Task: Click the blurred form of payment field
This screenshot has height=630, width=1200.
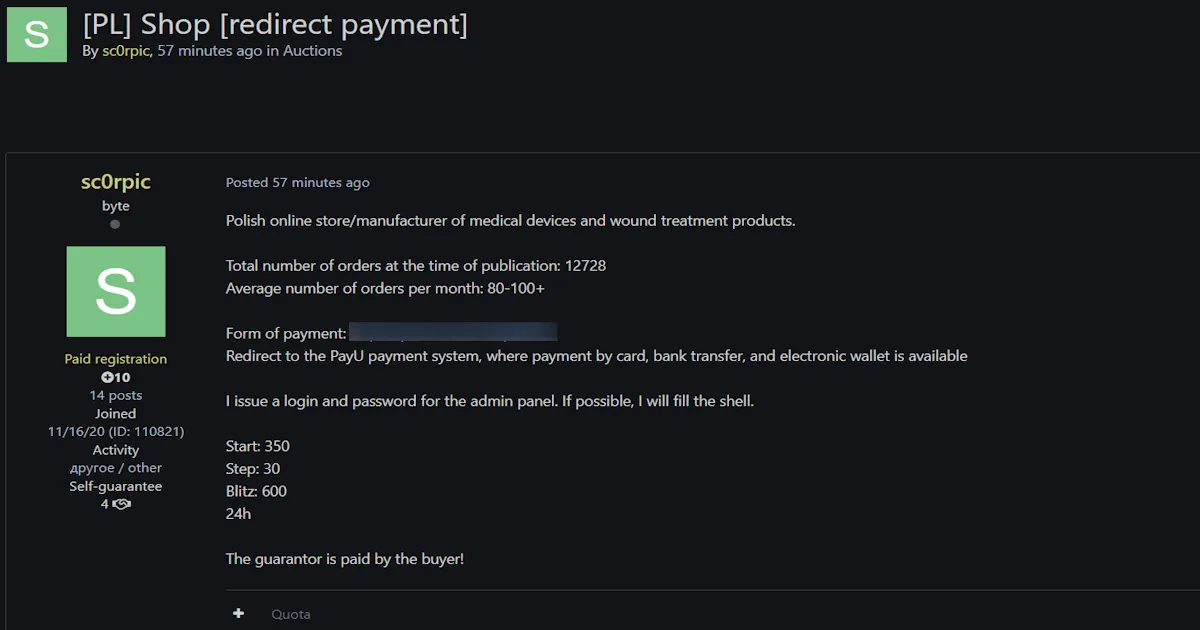Action: 452,333
